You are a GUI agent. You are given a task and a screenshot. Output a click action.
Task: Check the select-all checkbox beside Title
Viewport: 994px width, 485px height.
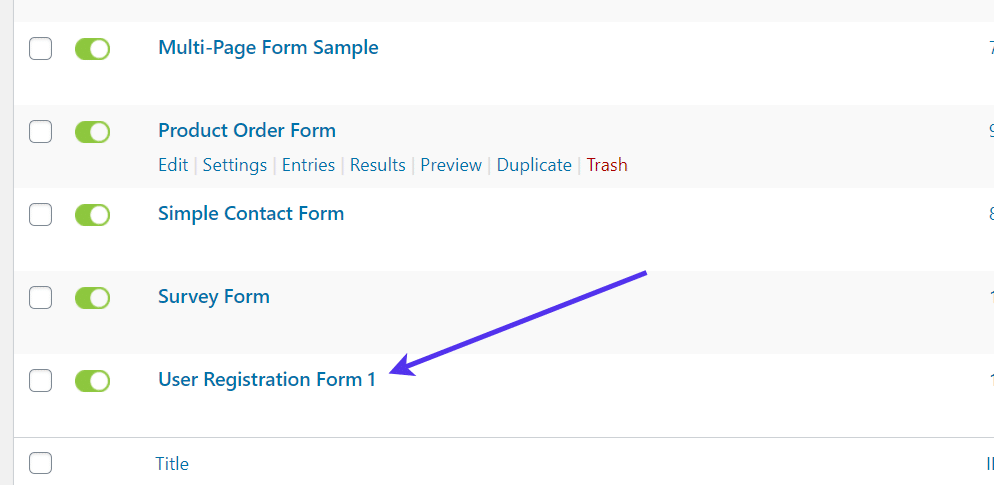pos(40,463)
